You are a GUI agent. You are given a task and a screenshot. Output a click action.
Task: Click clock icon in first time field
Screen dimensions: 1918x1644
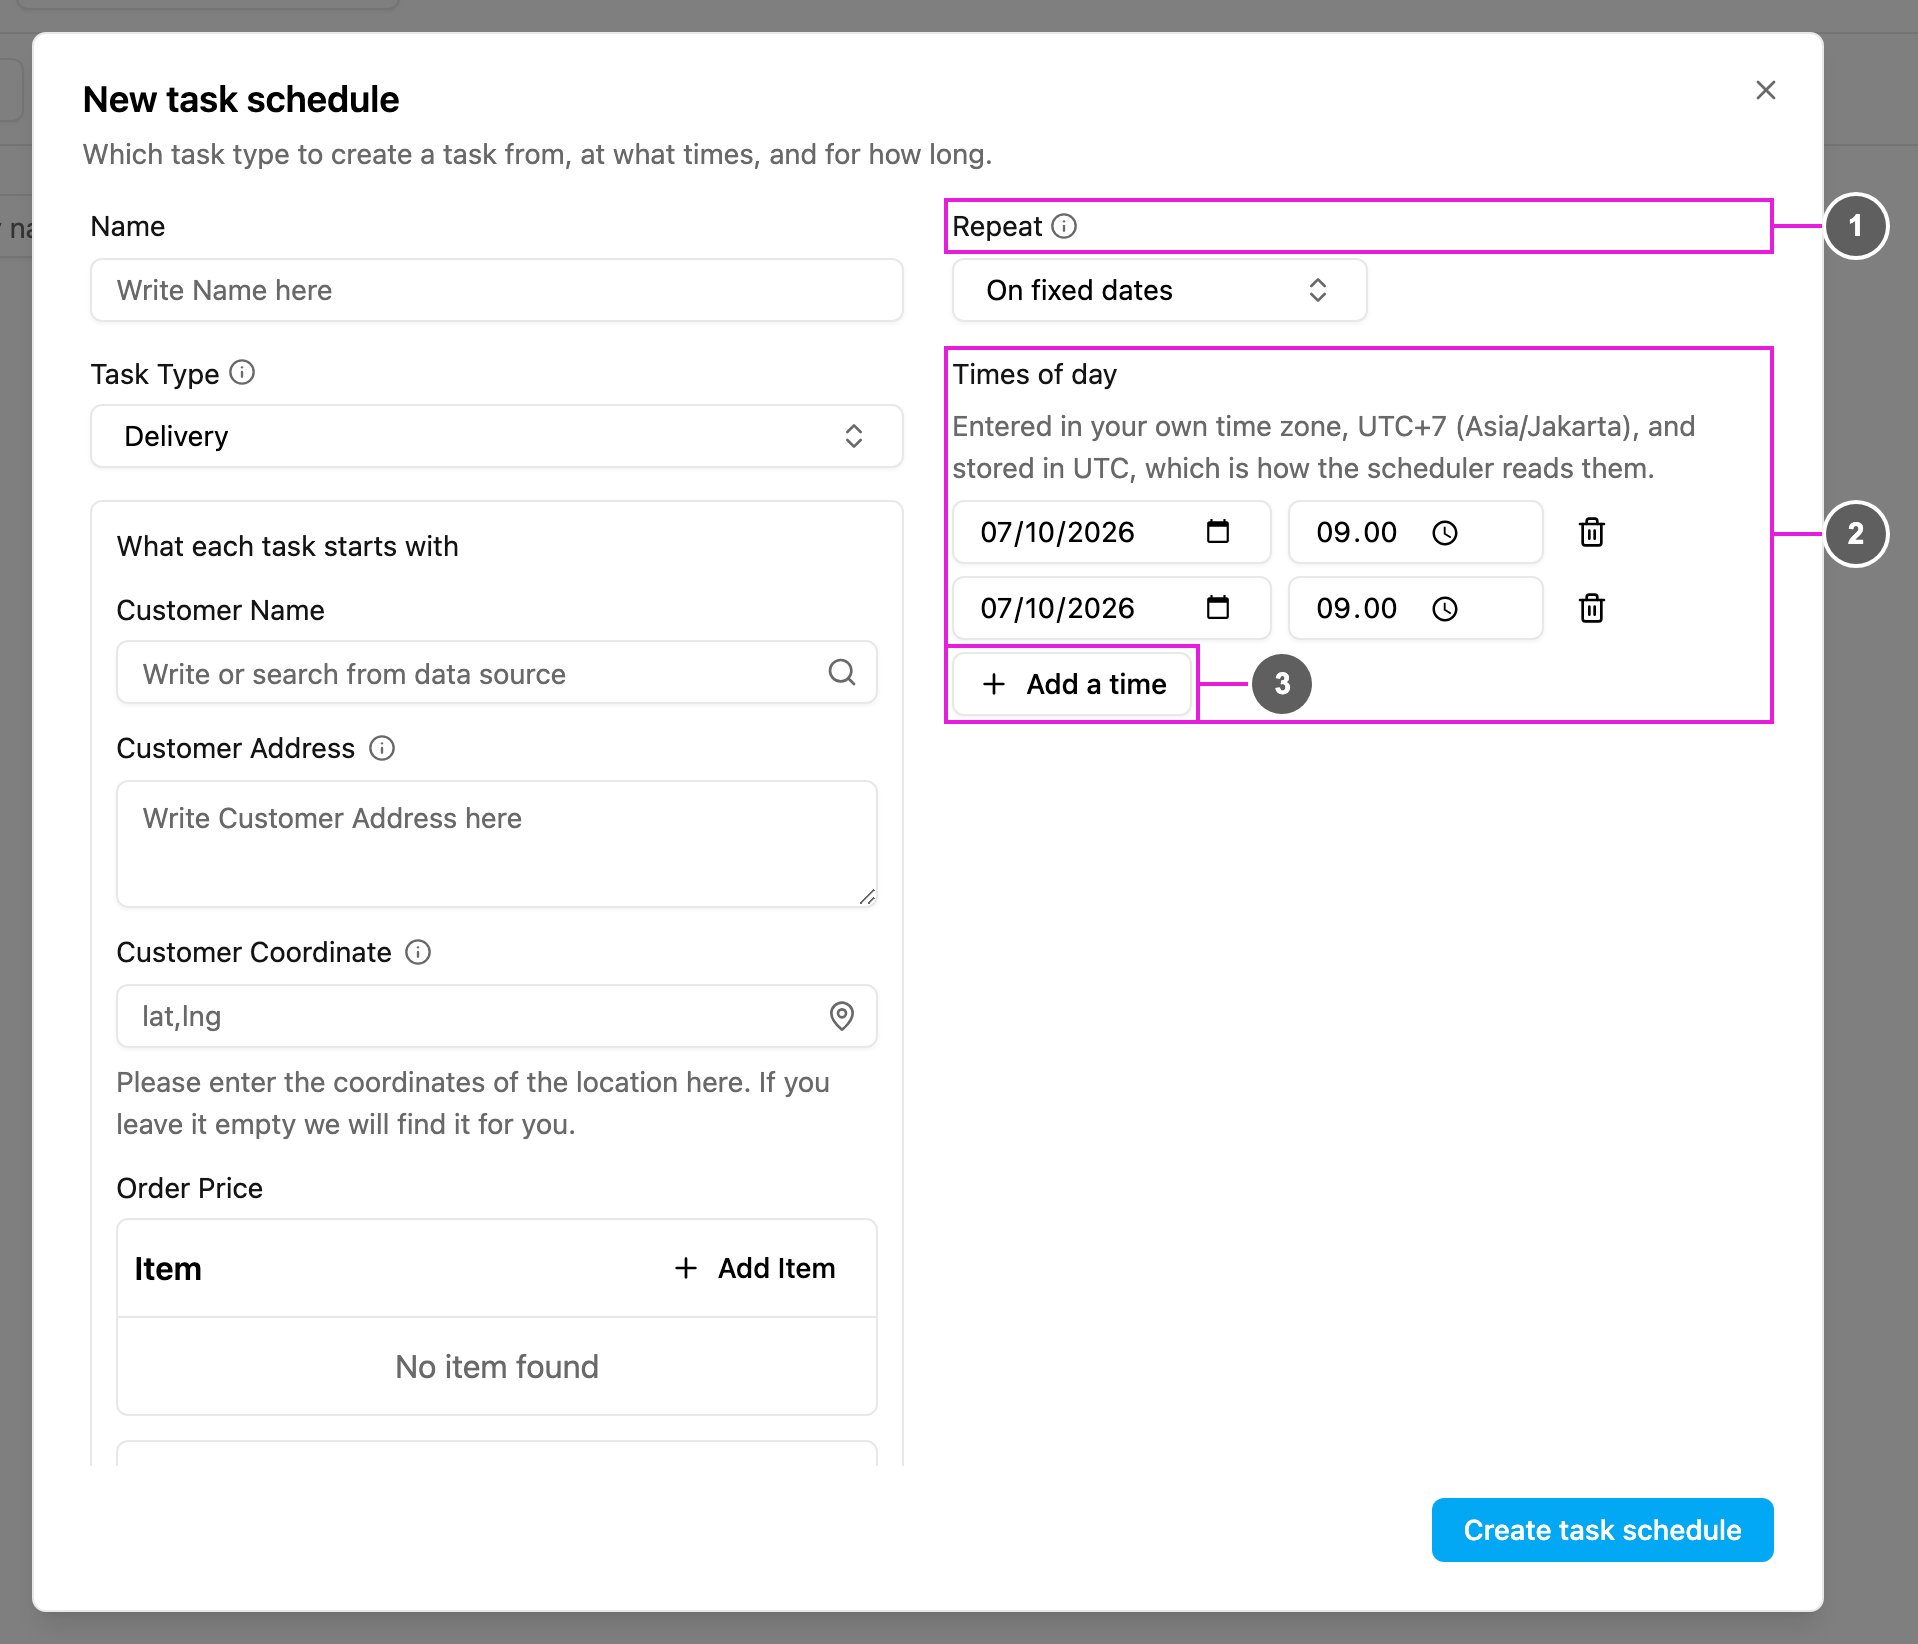pos(1444,533)
